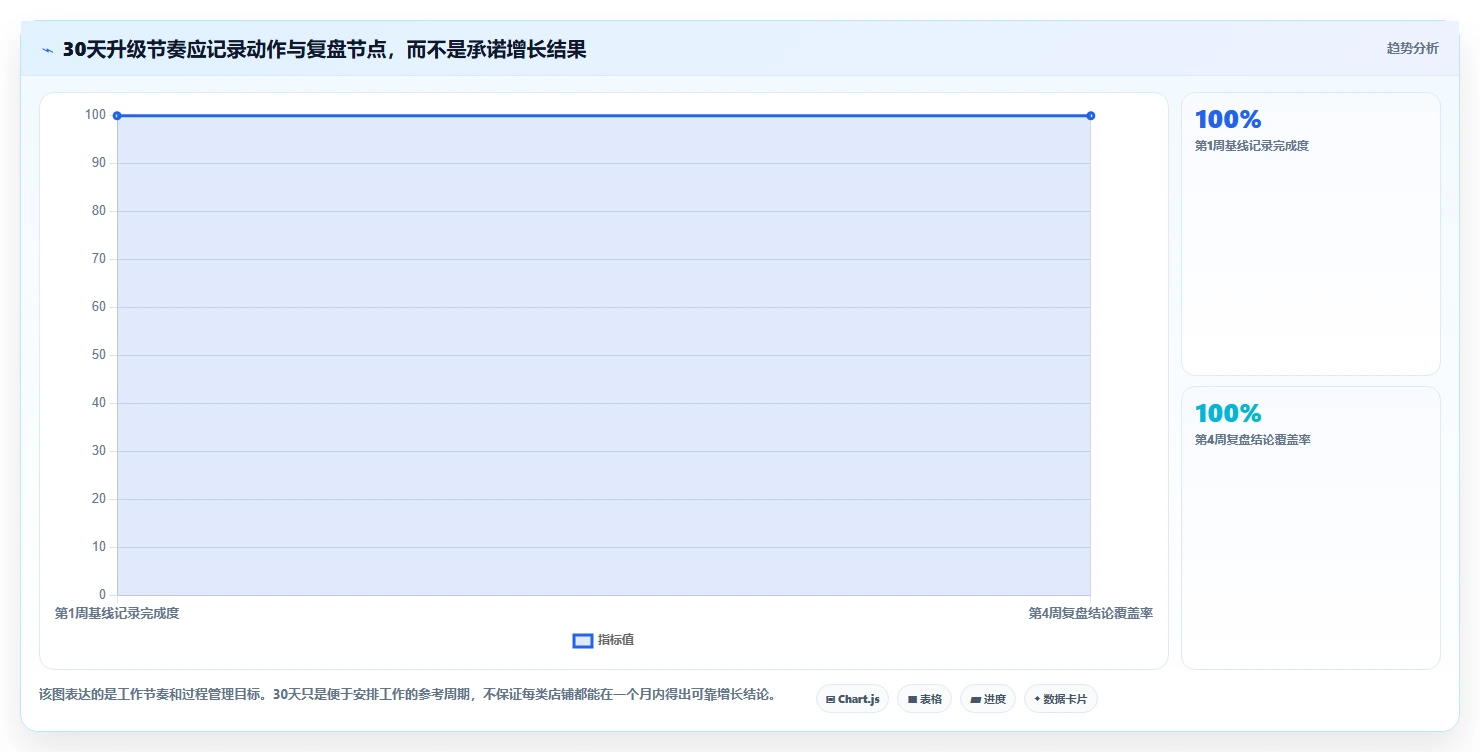This screenshot has height=752, width=1480.
Task: Click the lightning icon beside the title
Action: click(x=48, y=50)
